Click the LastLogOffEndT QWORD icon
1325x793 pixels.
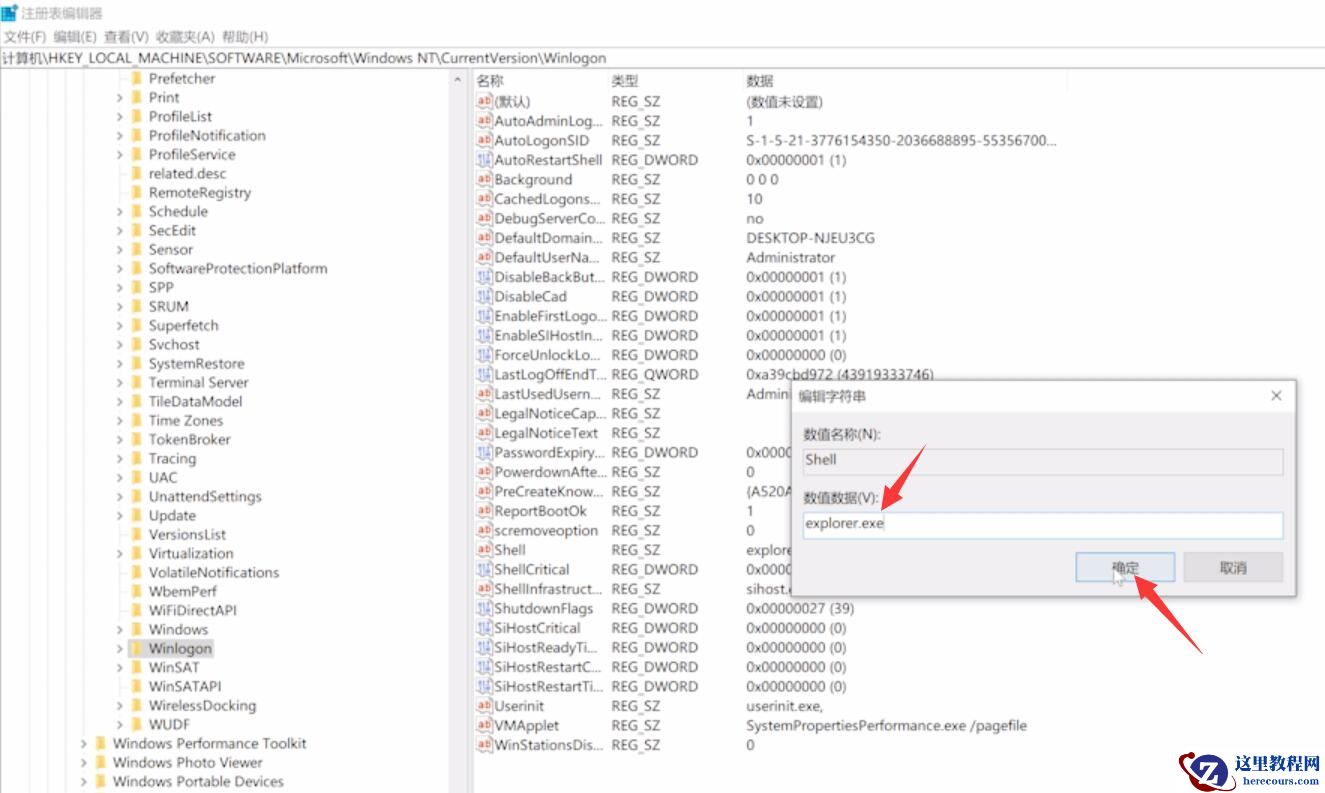click(484, 374)
